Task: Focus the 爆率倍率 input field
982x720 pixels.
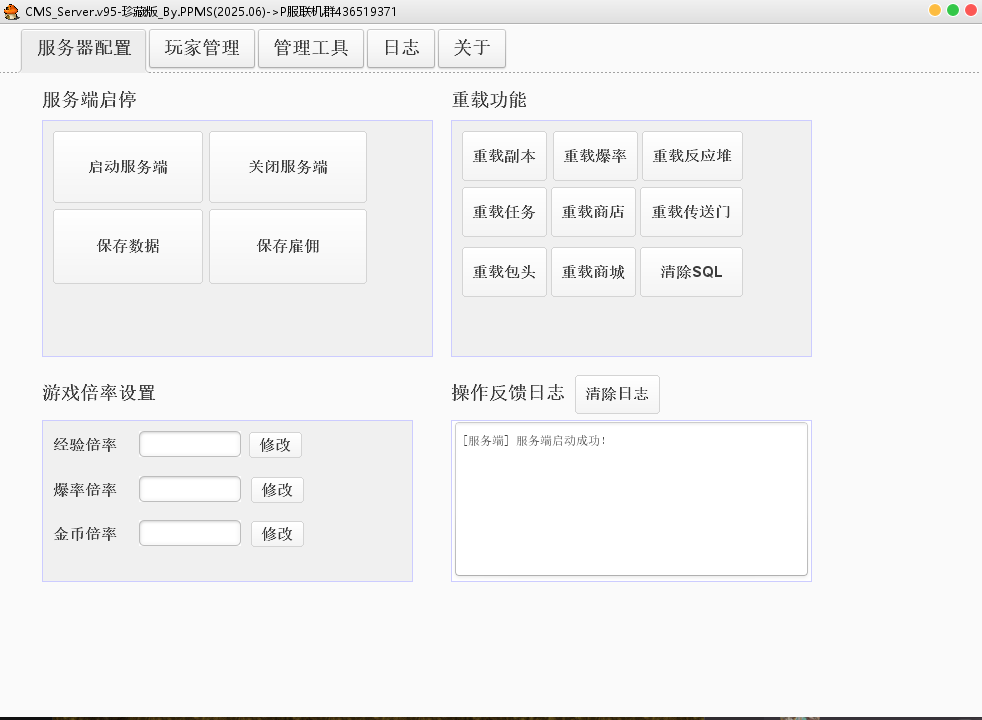Action: coord(190,489)
